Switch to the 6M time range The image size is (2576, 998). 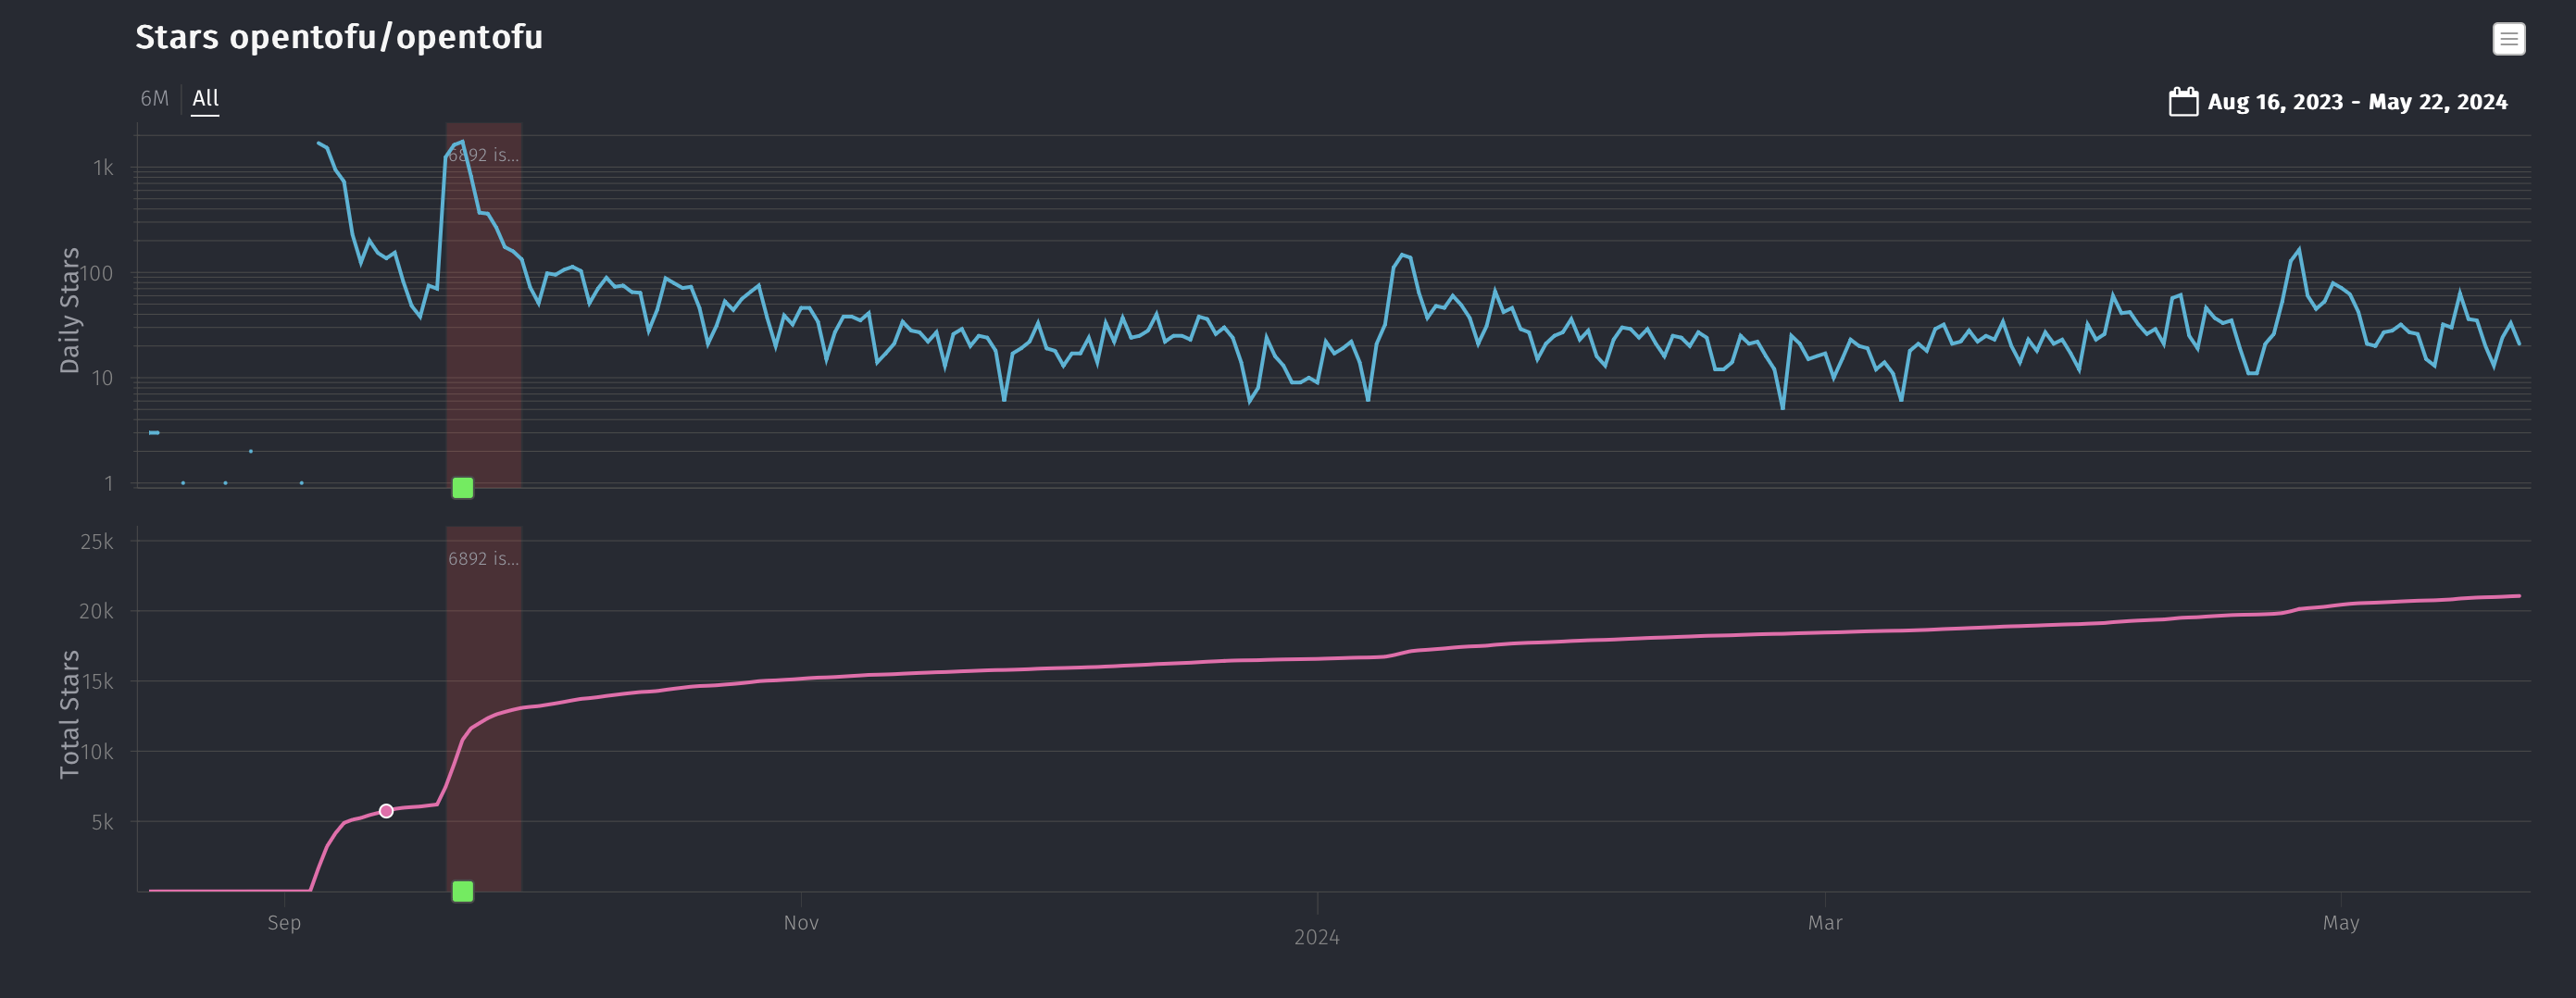pos(154,99)
